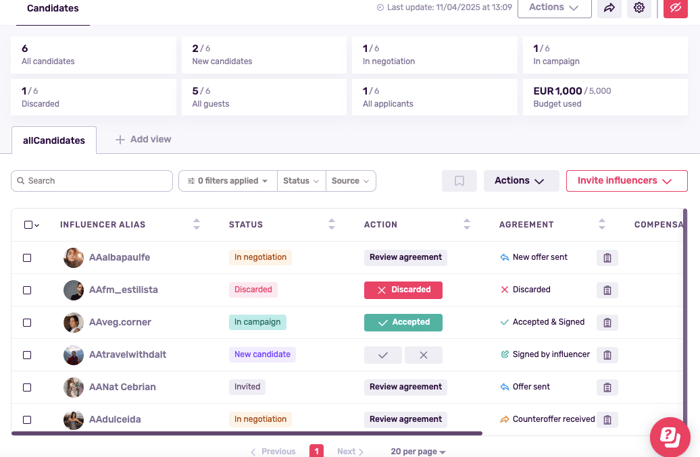This screenshot has height=457, width=700.
Task: Open settings gear icon in header
Action: (x=639, y=8)
